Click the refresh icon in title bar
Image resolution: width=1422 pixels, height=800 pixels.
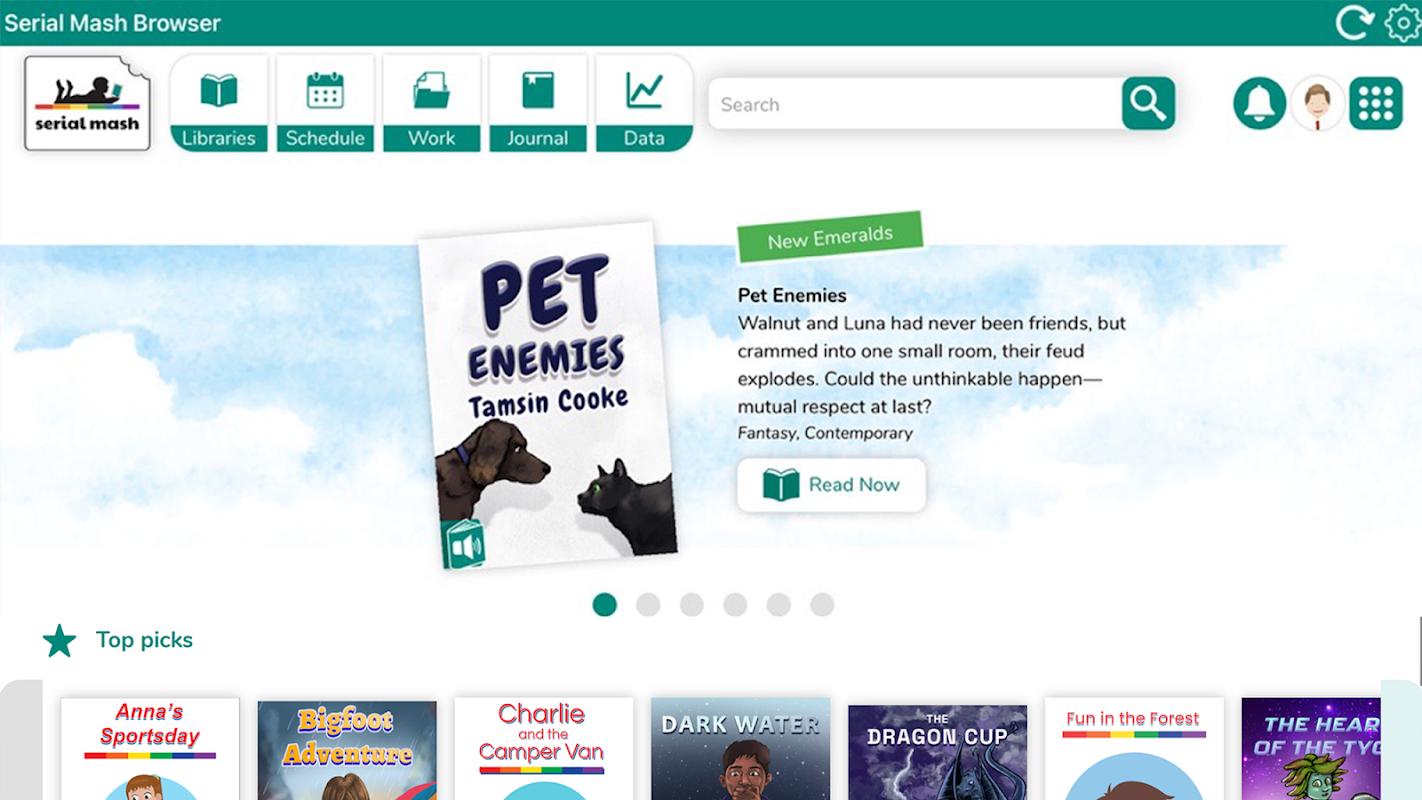(x=1355, y=22)
